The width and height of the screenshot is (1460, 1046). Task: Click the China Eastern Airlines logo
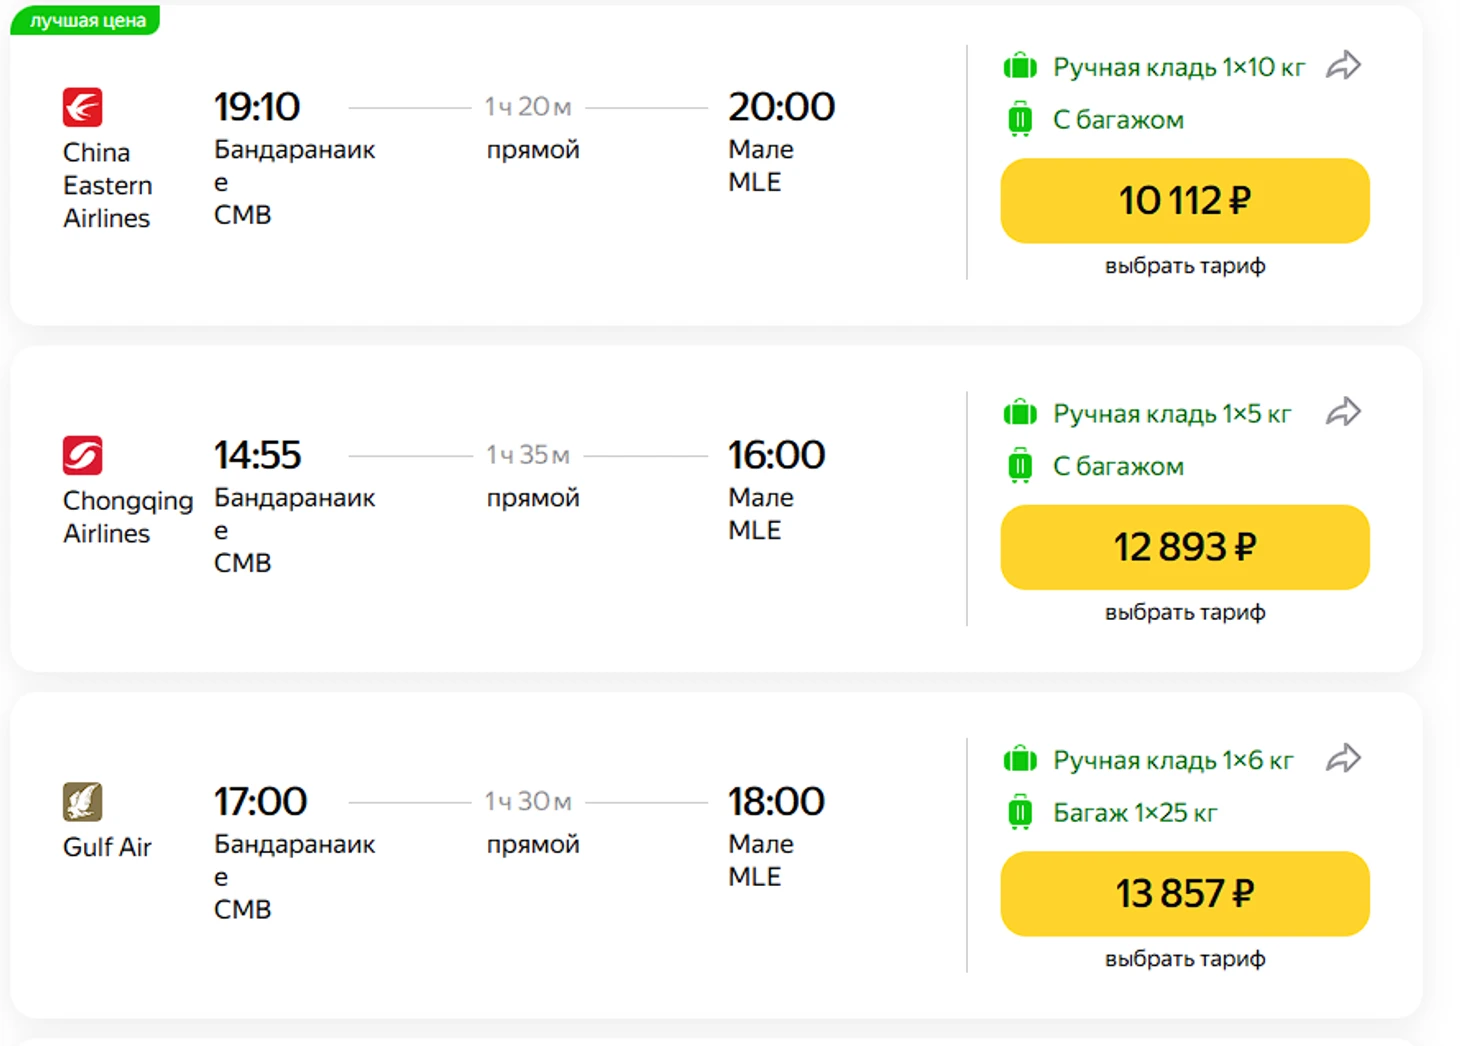coord(82,107)
